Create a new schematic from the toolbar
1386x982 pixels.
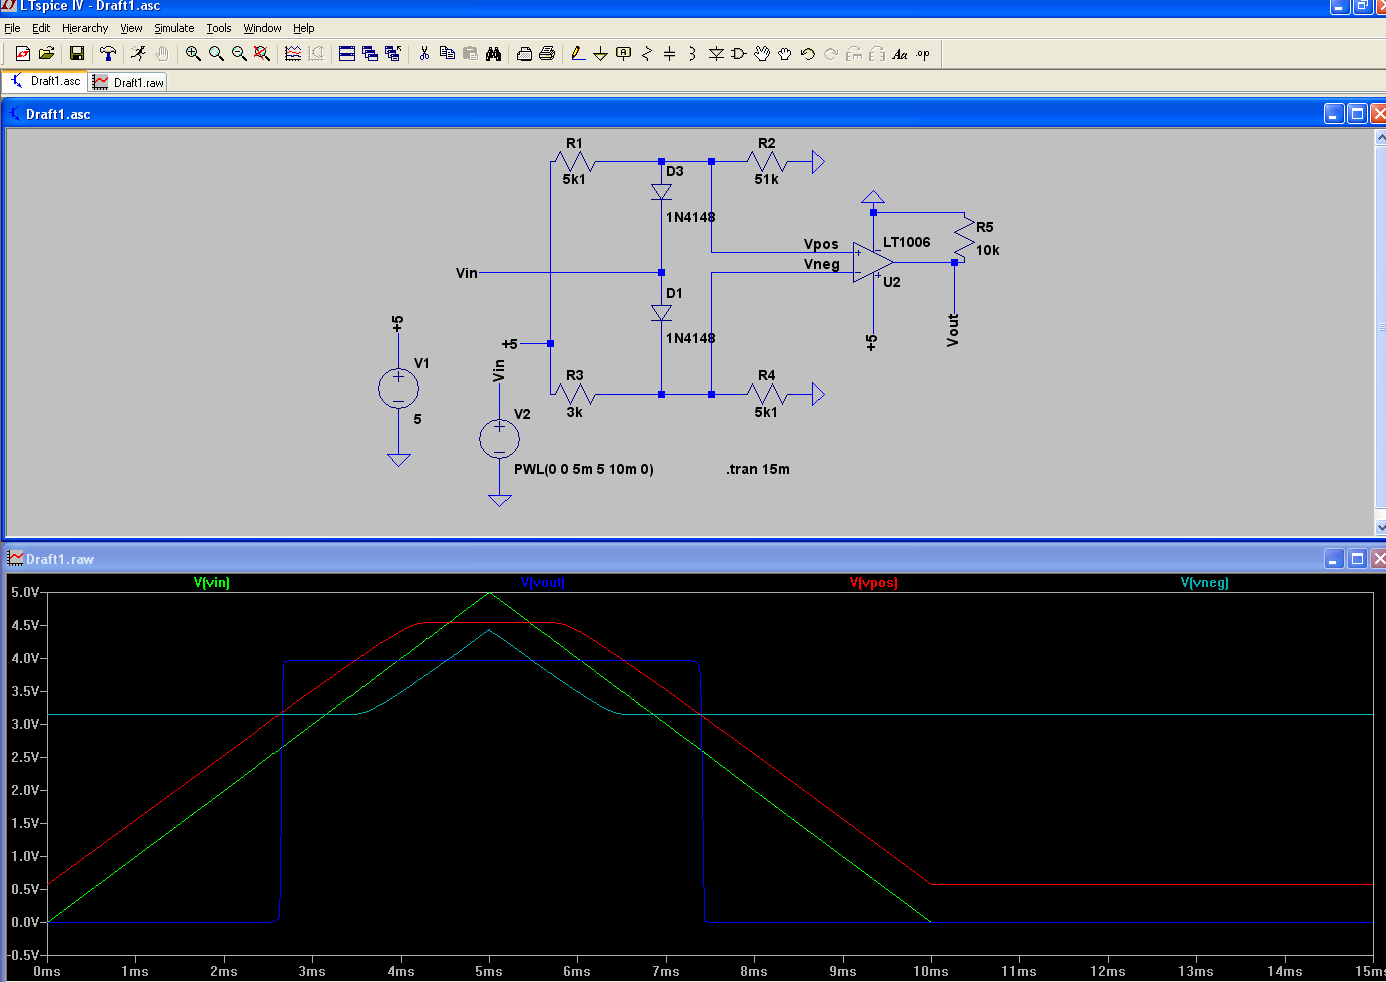[x=22, y=54]
